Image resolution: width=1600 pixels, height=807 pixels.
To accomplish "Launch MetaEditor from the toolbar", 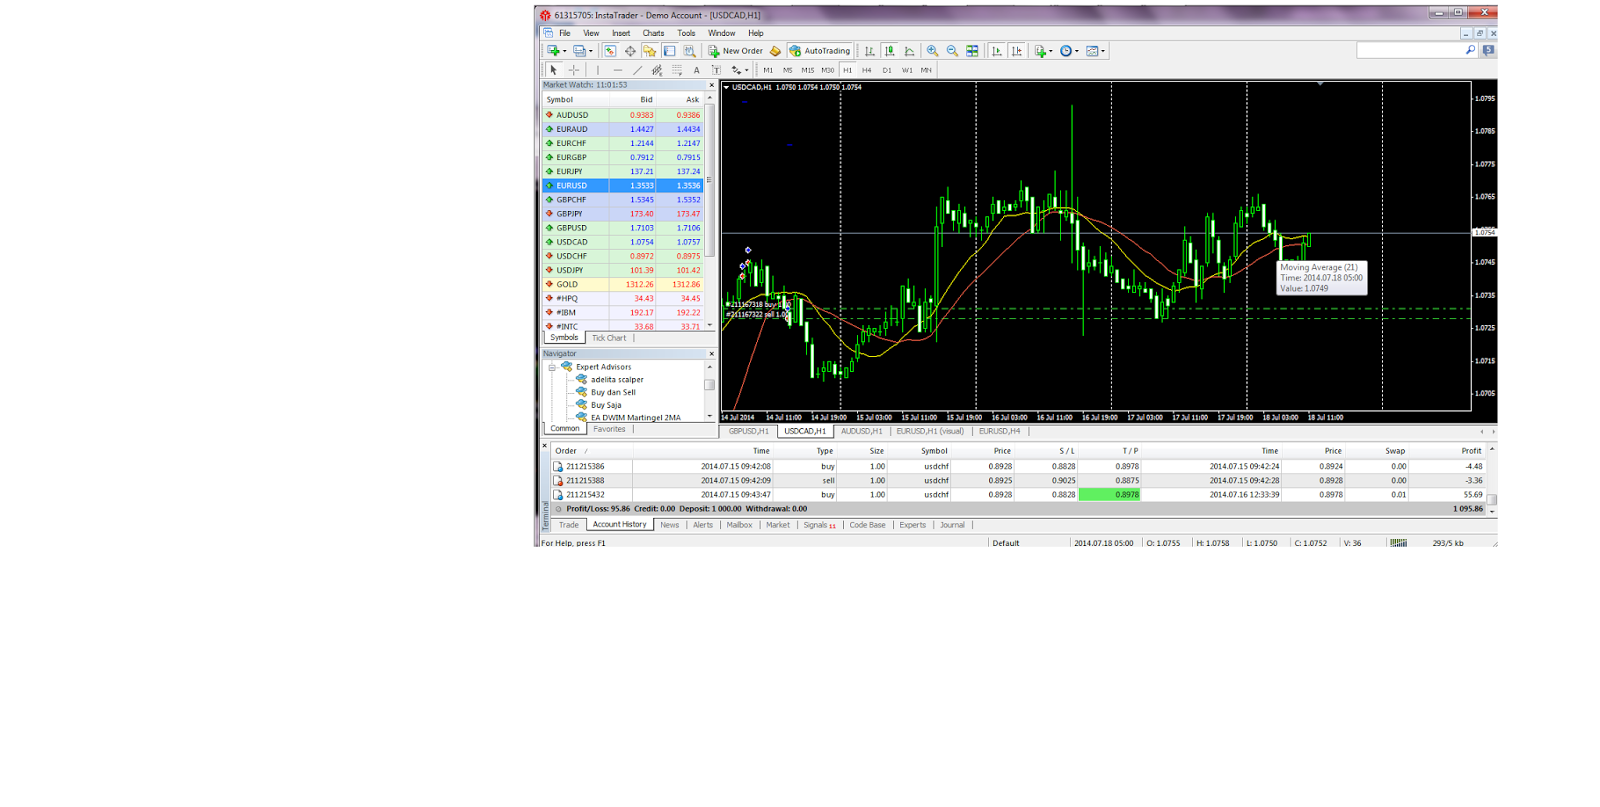I will click(775, 51).
